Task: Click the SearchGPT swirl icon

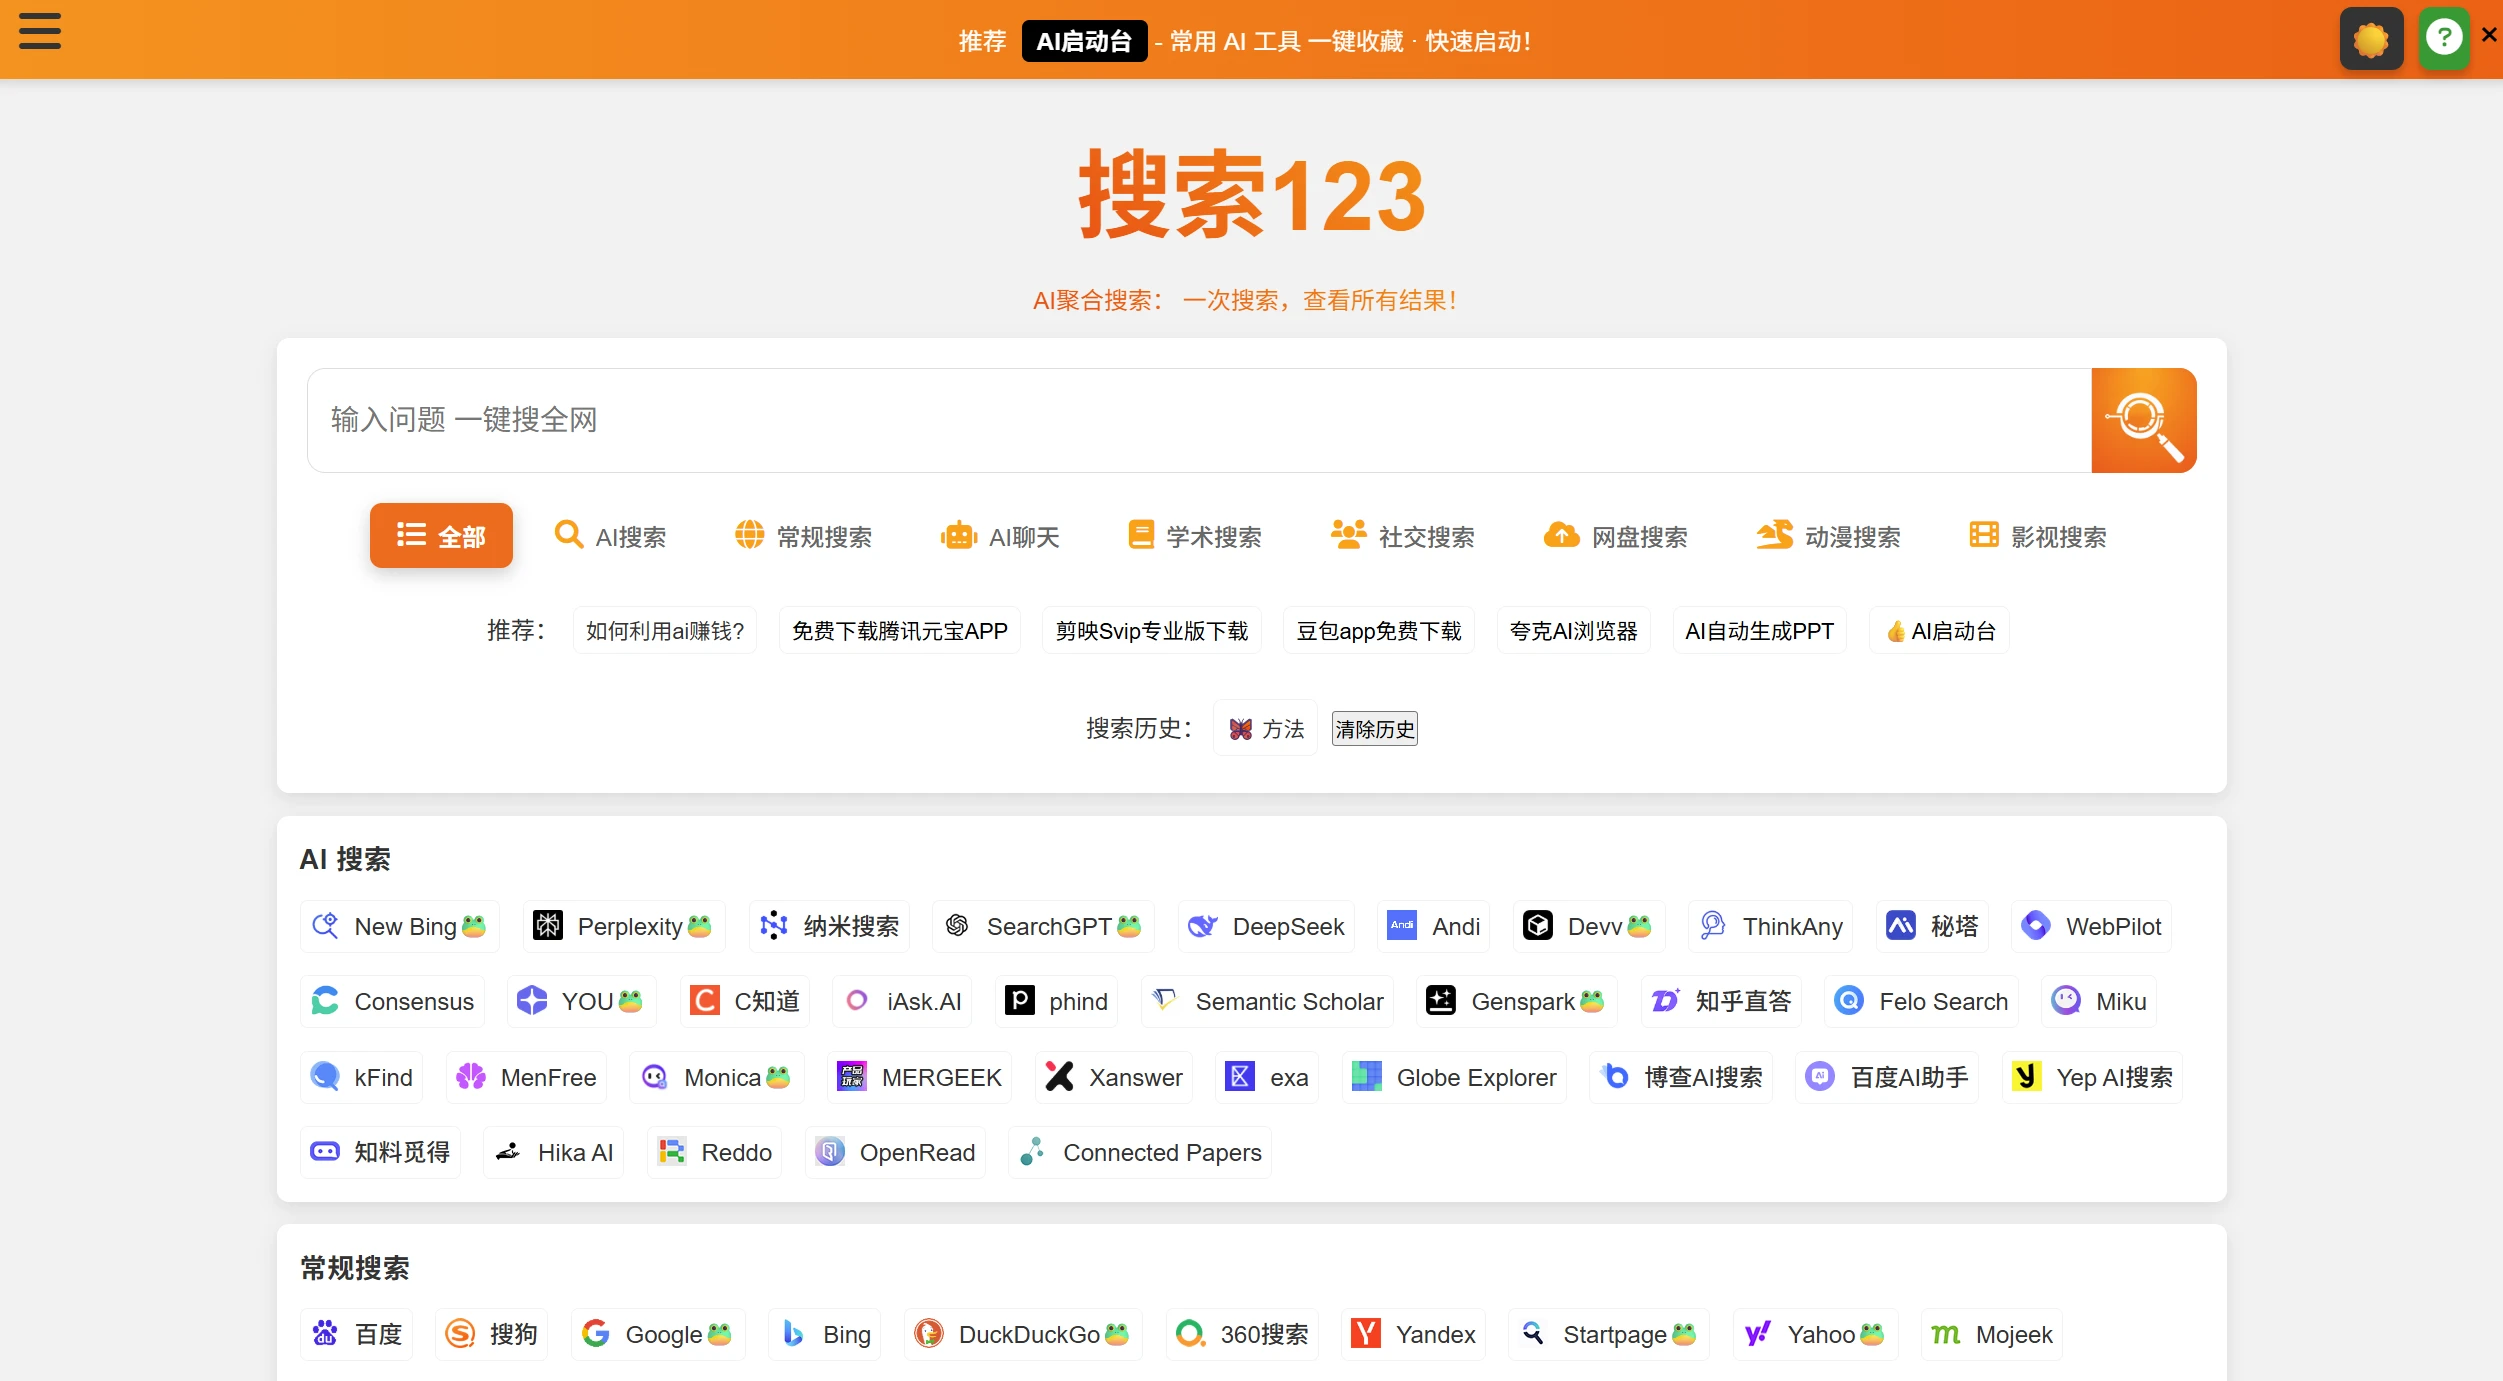Action: click(957, 925)
